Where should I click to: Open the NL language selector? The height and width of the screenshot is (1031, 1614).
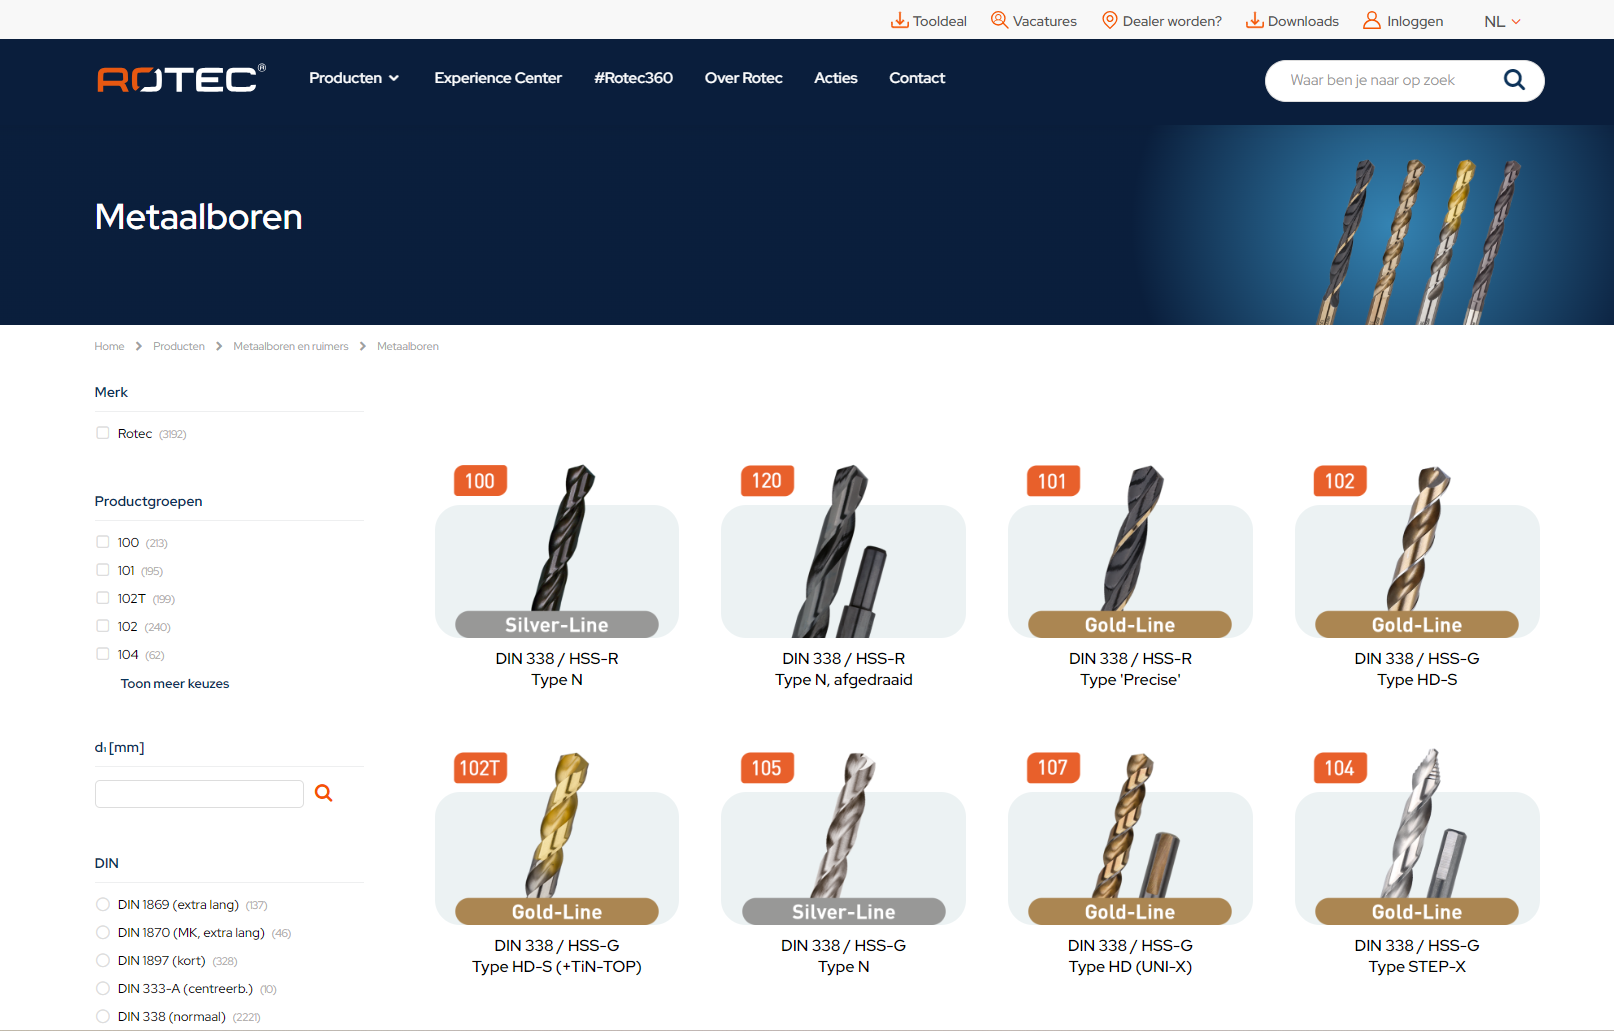point(1501,21)
